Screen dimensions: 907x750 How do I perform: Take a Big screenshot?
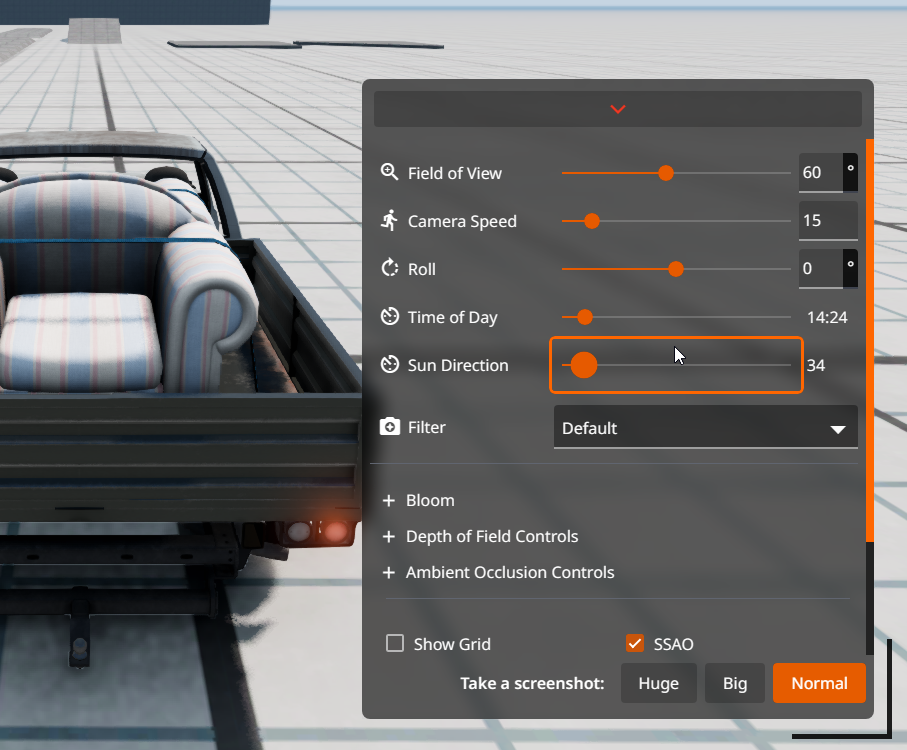735,683
